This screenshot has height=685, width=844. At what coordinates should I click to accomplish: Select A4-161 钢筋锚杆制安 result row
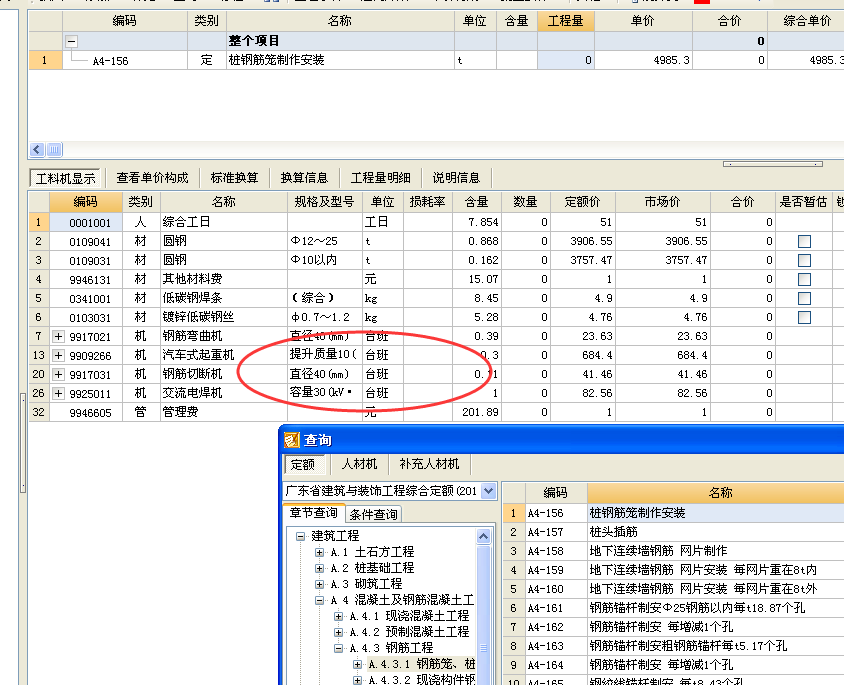click(674, 608)
